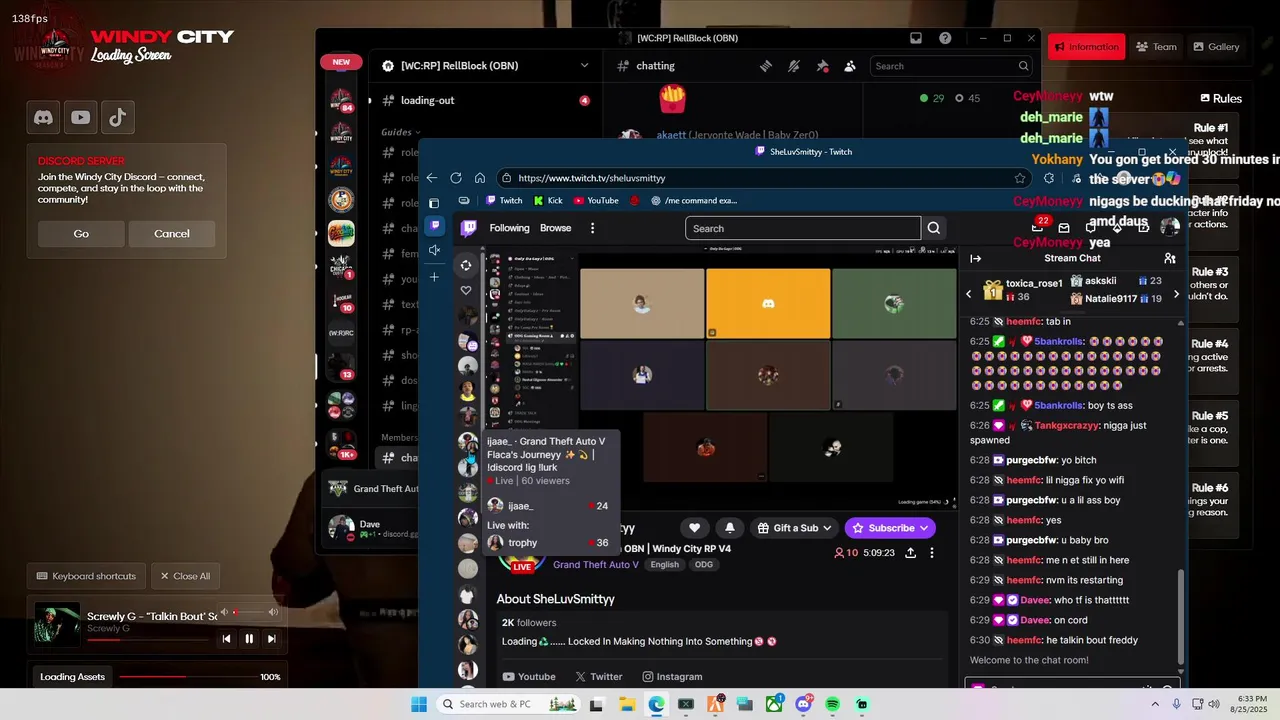Open the Grand Theft Auto V category link
1280x720 pixels.
point(596,565)
